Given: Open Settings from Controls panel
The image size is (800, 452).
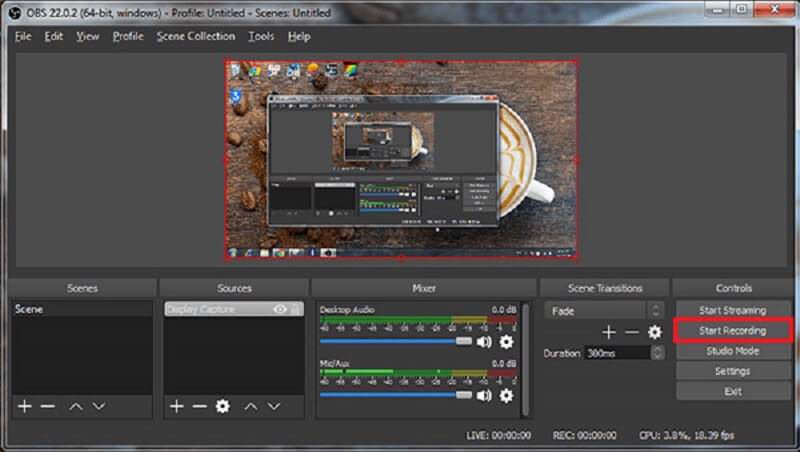Looking at the screenshot, I should click(x=733, y=371).
